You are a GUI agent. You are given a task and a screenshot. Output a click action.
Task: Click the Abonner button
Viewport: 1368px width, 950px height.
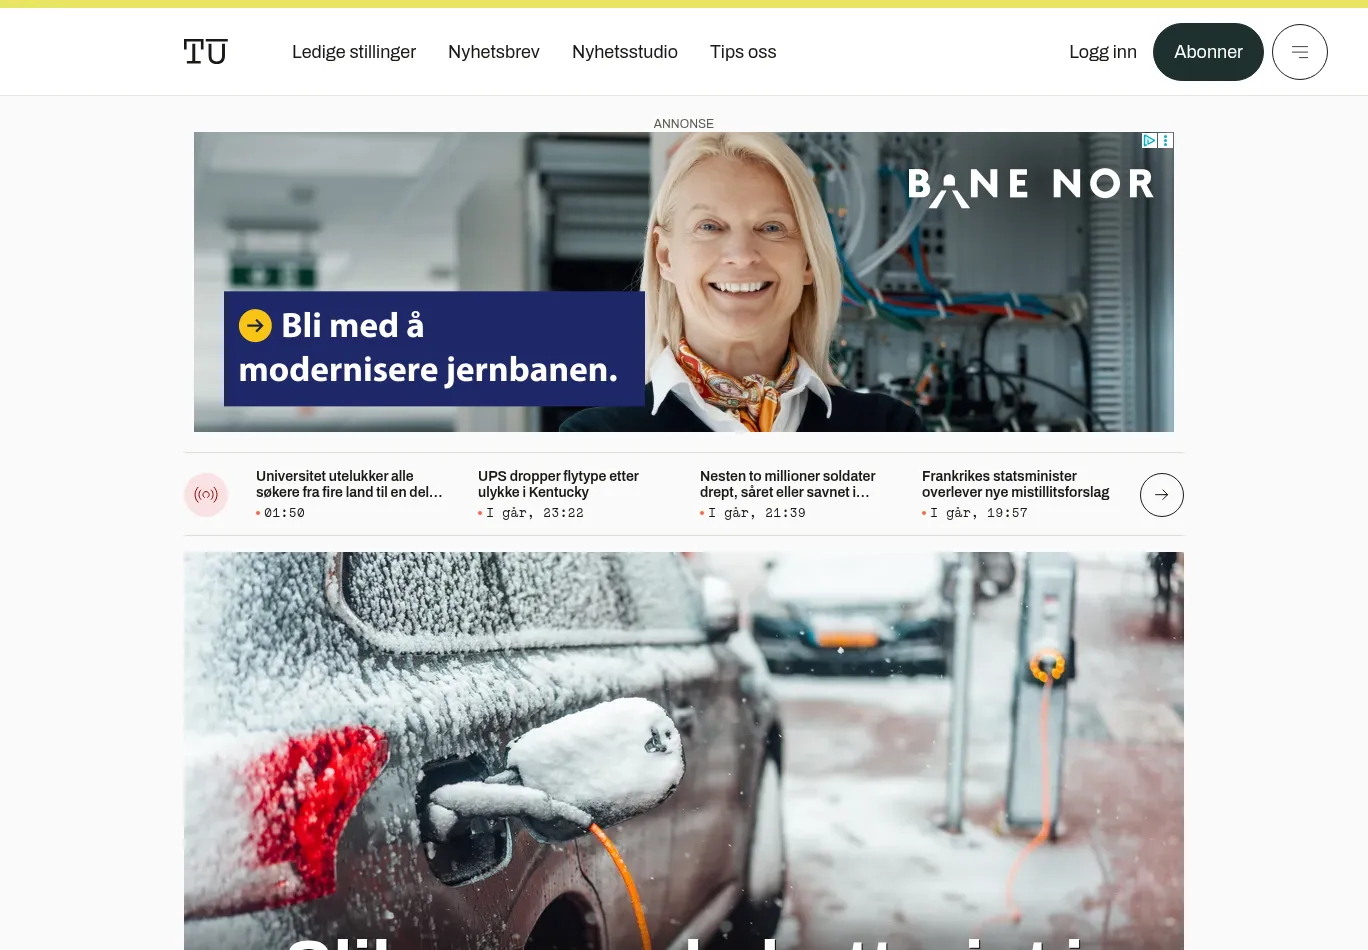1208,52
